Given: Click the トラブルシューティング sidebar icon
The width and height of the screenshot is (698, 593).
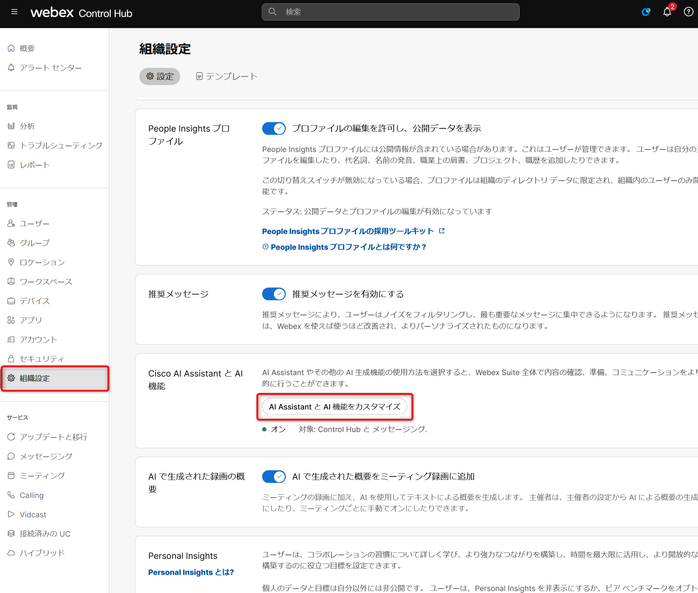Looking at the screenshot, I should (11, 145).
